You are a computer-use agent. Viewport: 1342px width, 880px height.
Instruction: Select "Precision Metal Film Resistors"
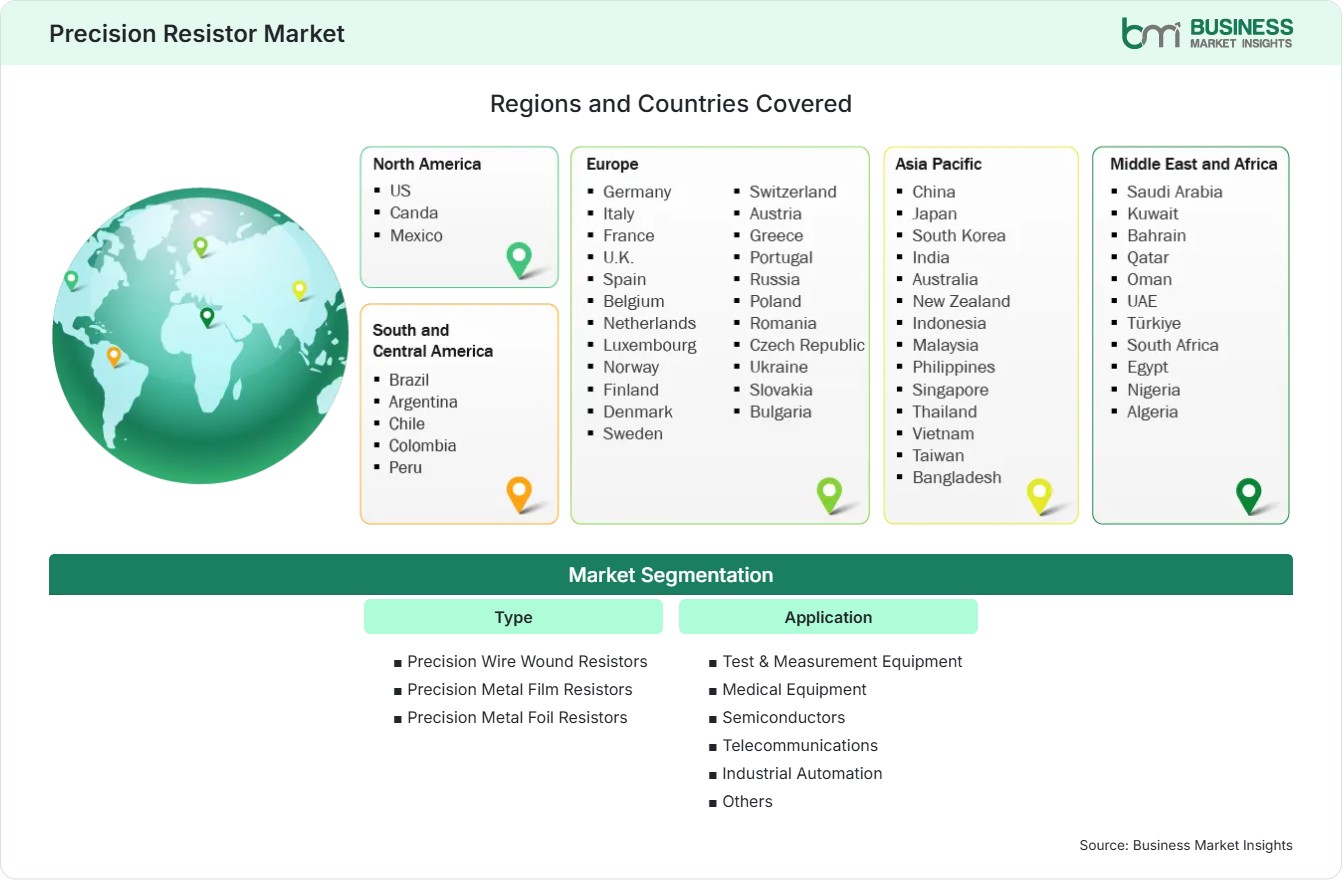520,689
